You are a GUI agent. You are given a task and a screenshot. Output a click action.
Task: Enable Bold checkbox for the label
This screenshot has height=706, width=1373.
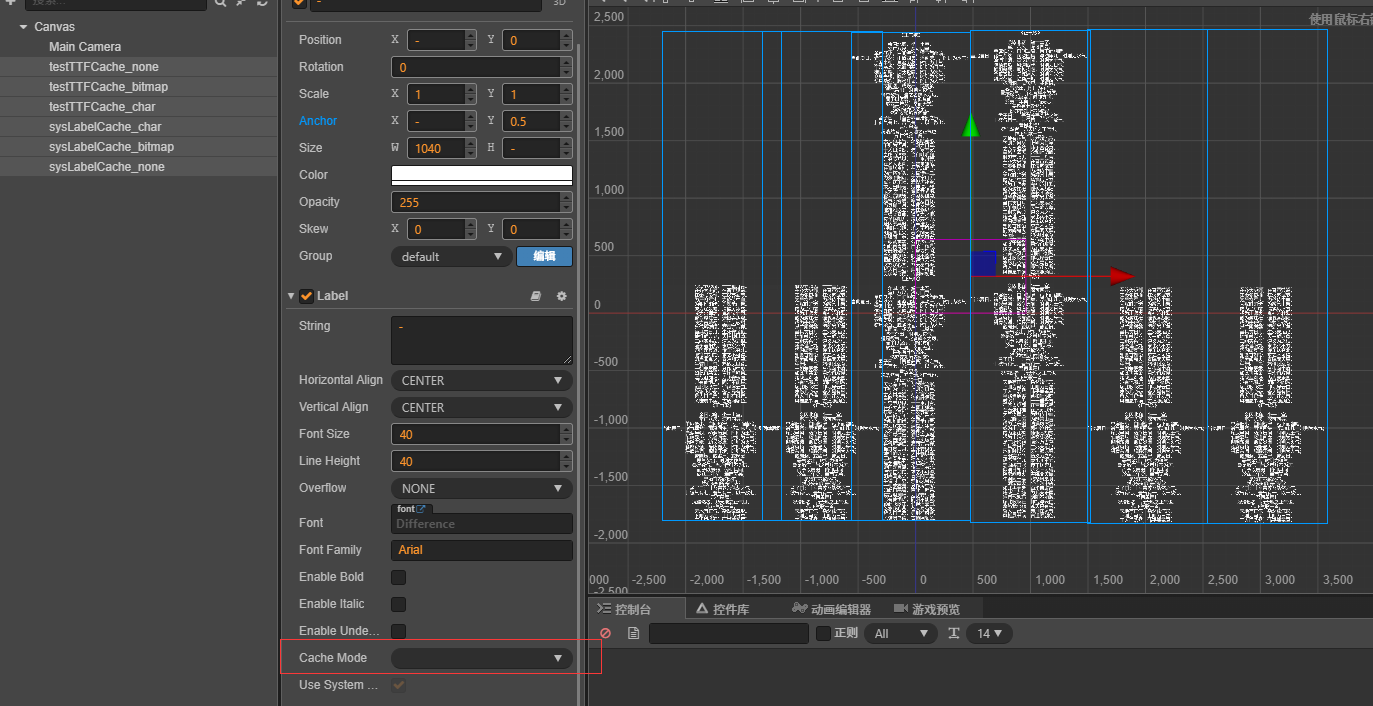(398, 577)
